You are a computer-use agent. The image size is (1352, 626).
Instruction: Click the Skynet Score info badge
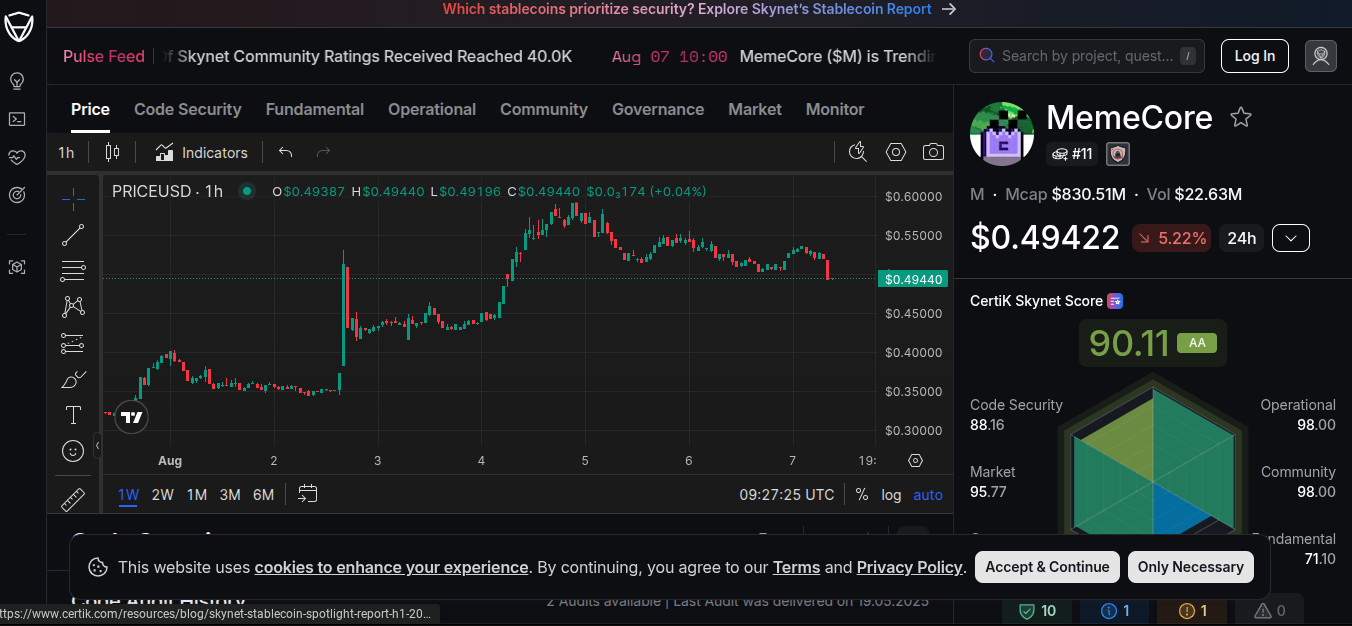point(1115,301)
